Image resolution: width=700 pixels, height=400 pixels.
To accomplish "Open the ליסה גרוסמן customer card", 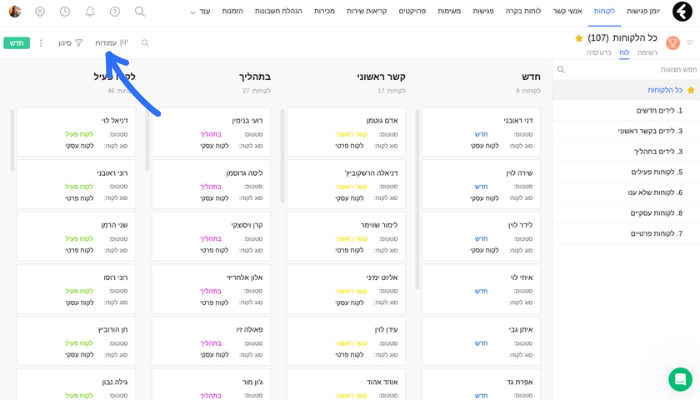I will pos(211,184).
